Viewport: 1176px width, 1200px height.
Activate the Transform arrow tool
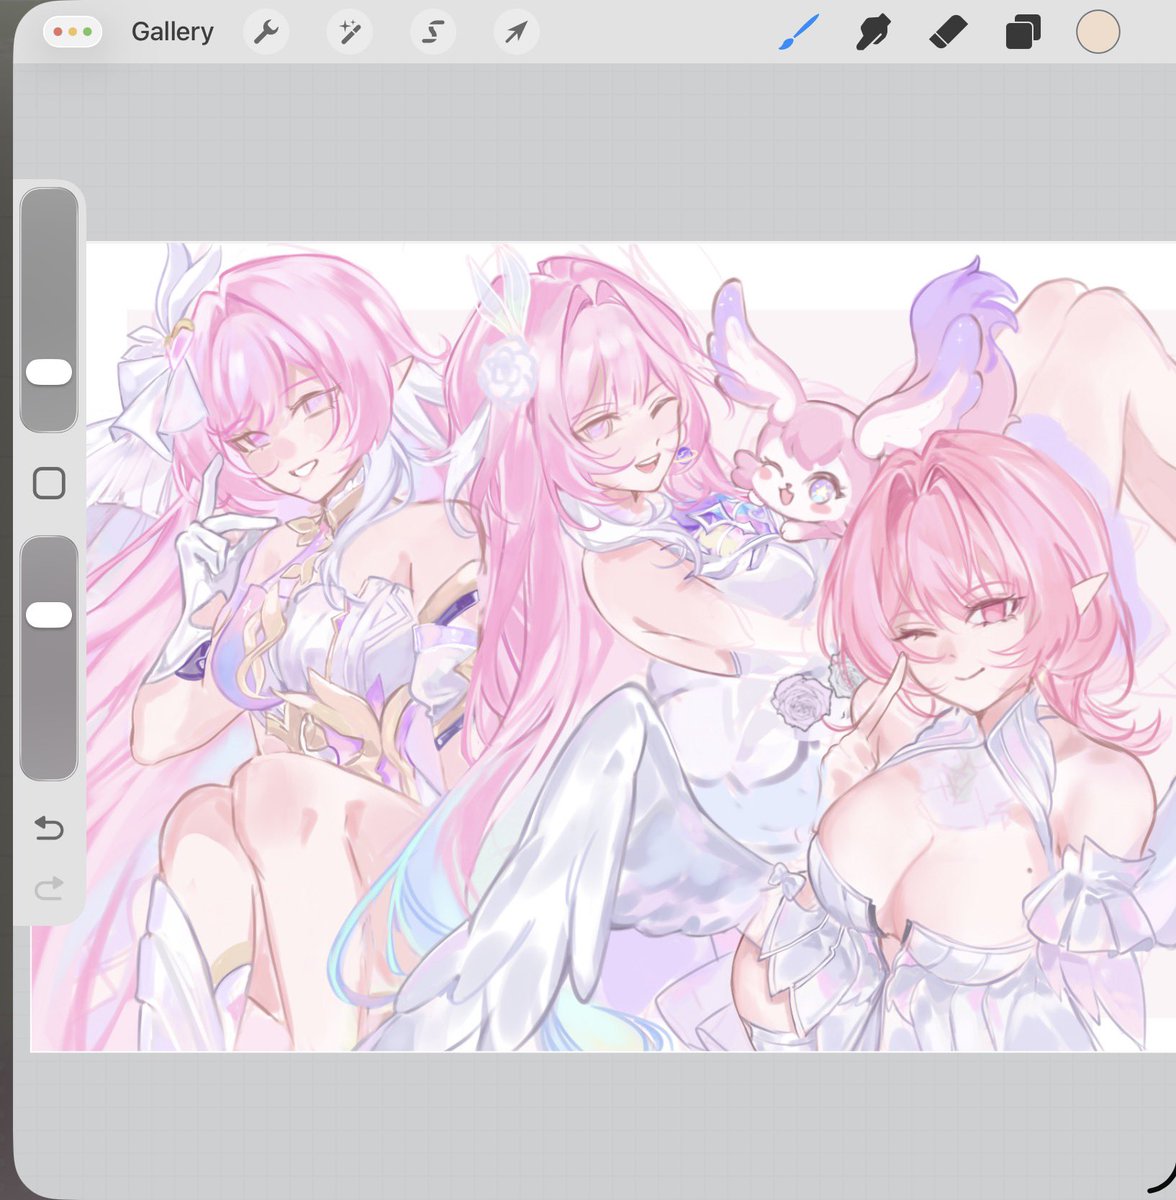[516, 33]
